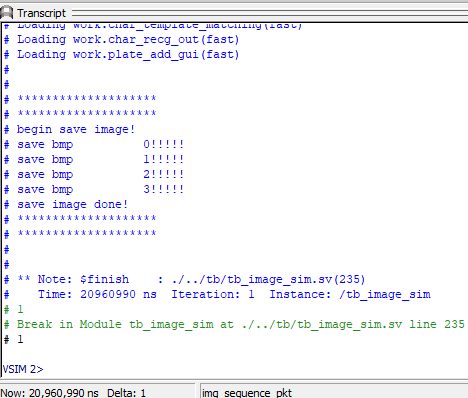
Task: Click the VSIM 2> command prompt
Action: [x=23, y=369]
